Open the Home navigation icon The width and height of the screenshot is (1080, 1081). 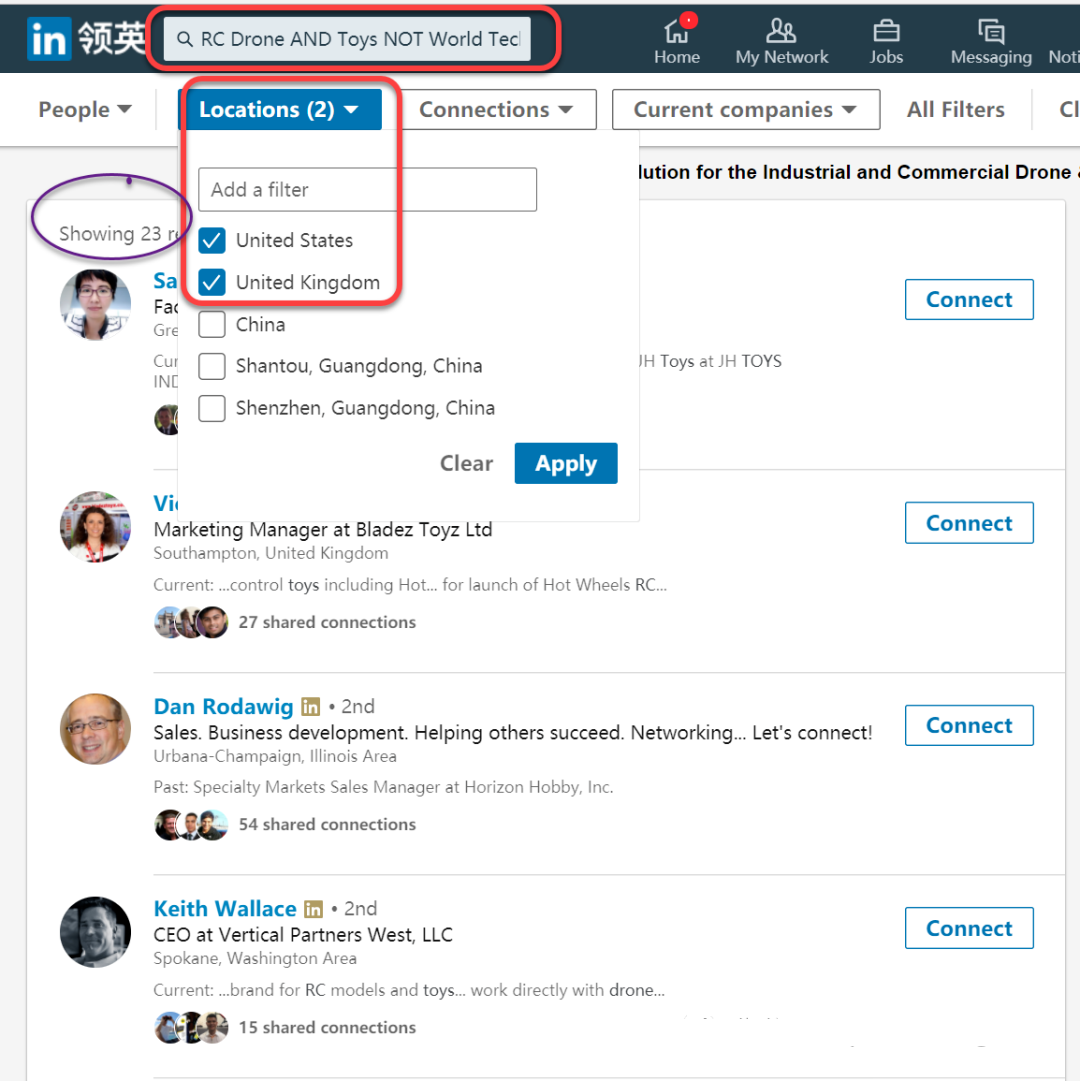[677, 32]
